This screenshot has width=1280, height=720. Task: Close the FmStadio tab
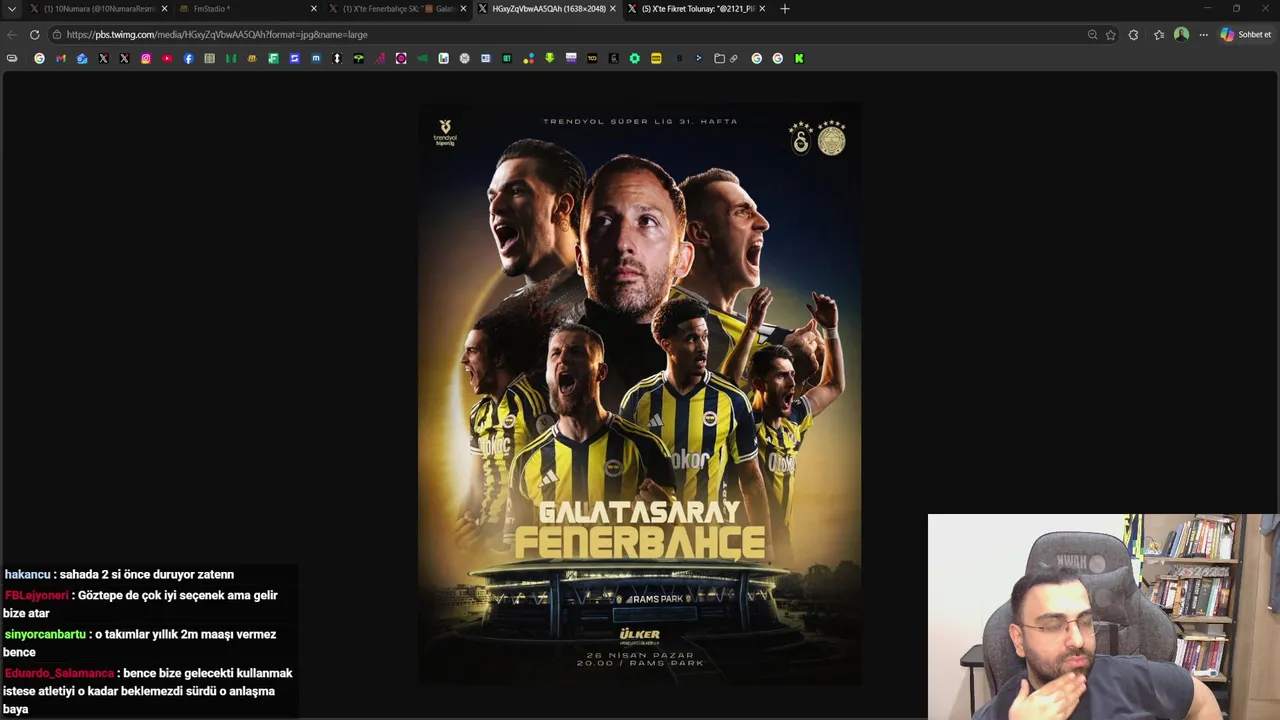(314, 9)
